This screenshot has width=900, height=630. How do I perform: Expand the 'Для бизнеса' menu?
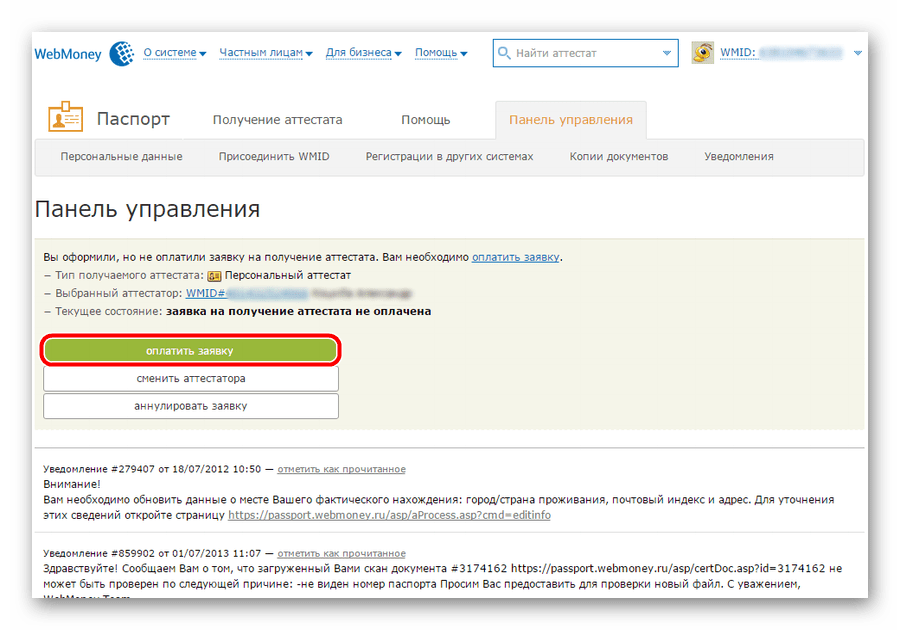[363, 53]
